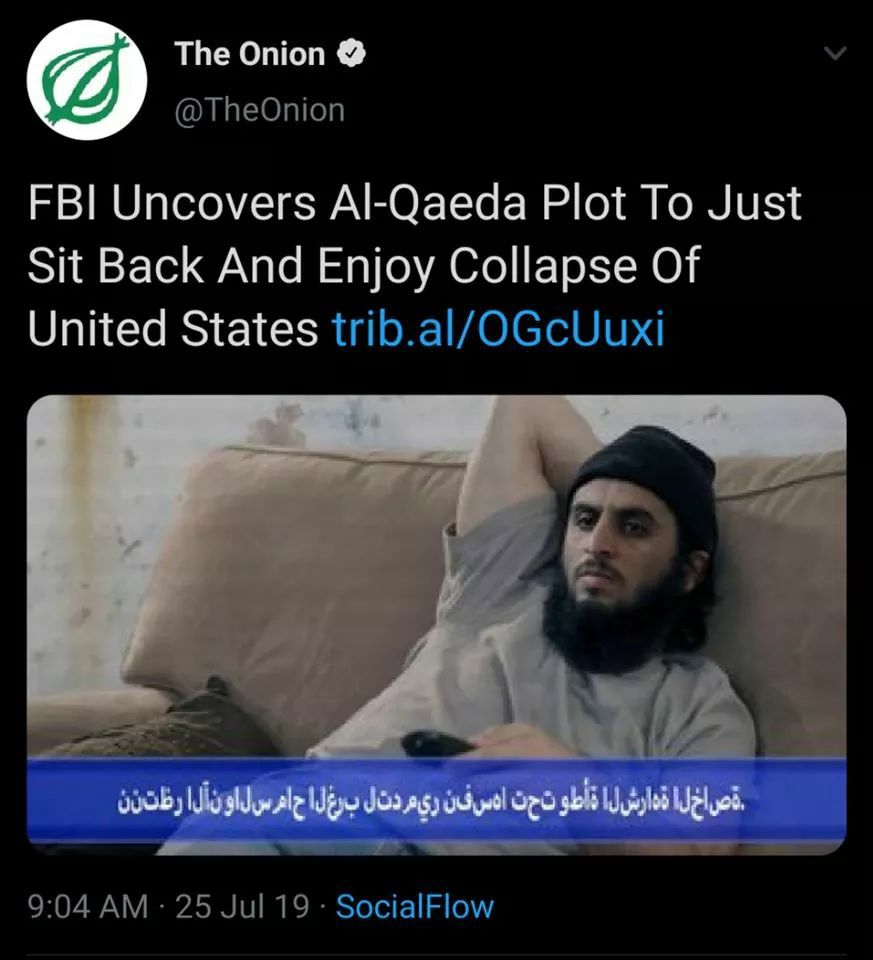Click the word Al-Qaeda in the headline
Image resolution: width=873 pixels, height=960 pixels.
[x=427, y=204]
